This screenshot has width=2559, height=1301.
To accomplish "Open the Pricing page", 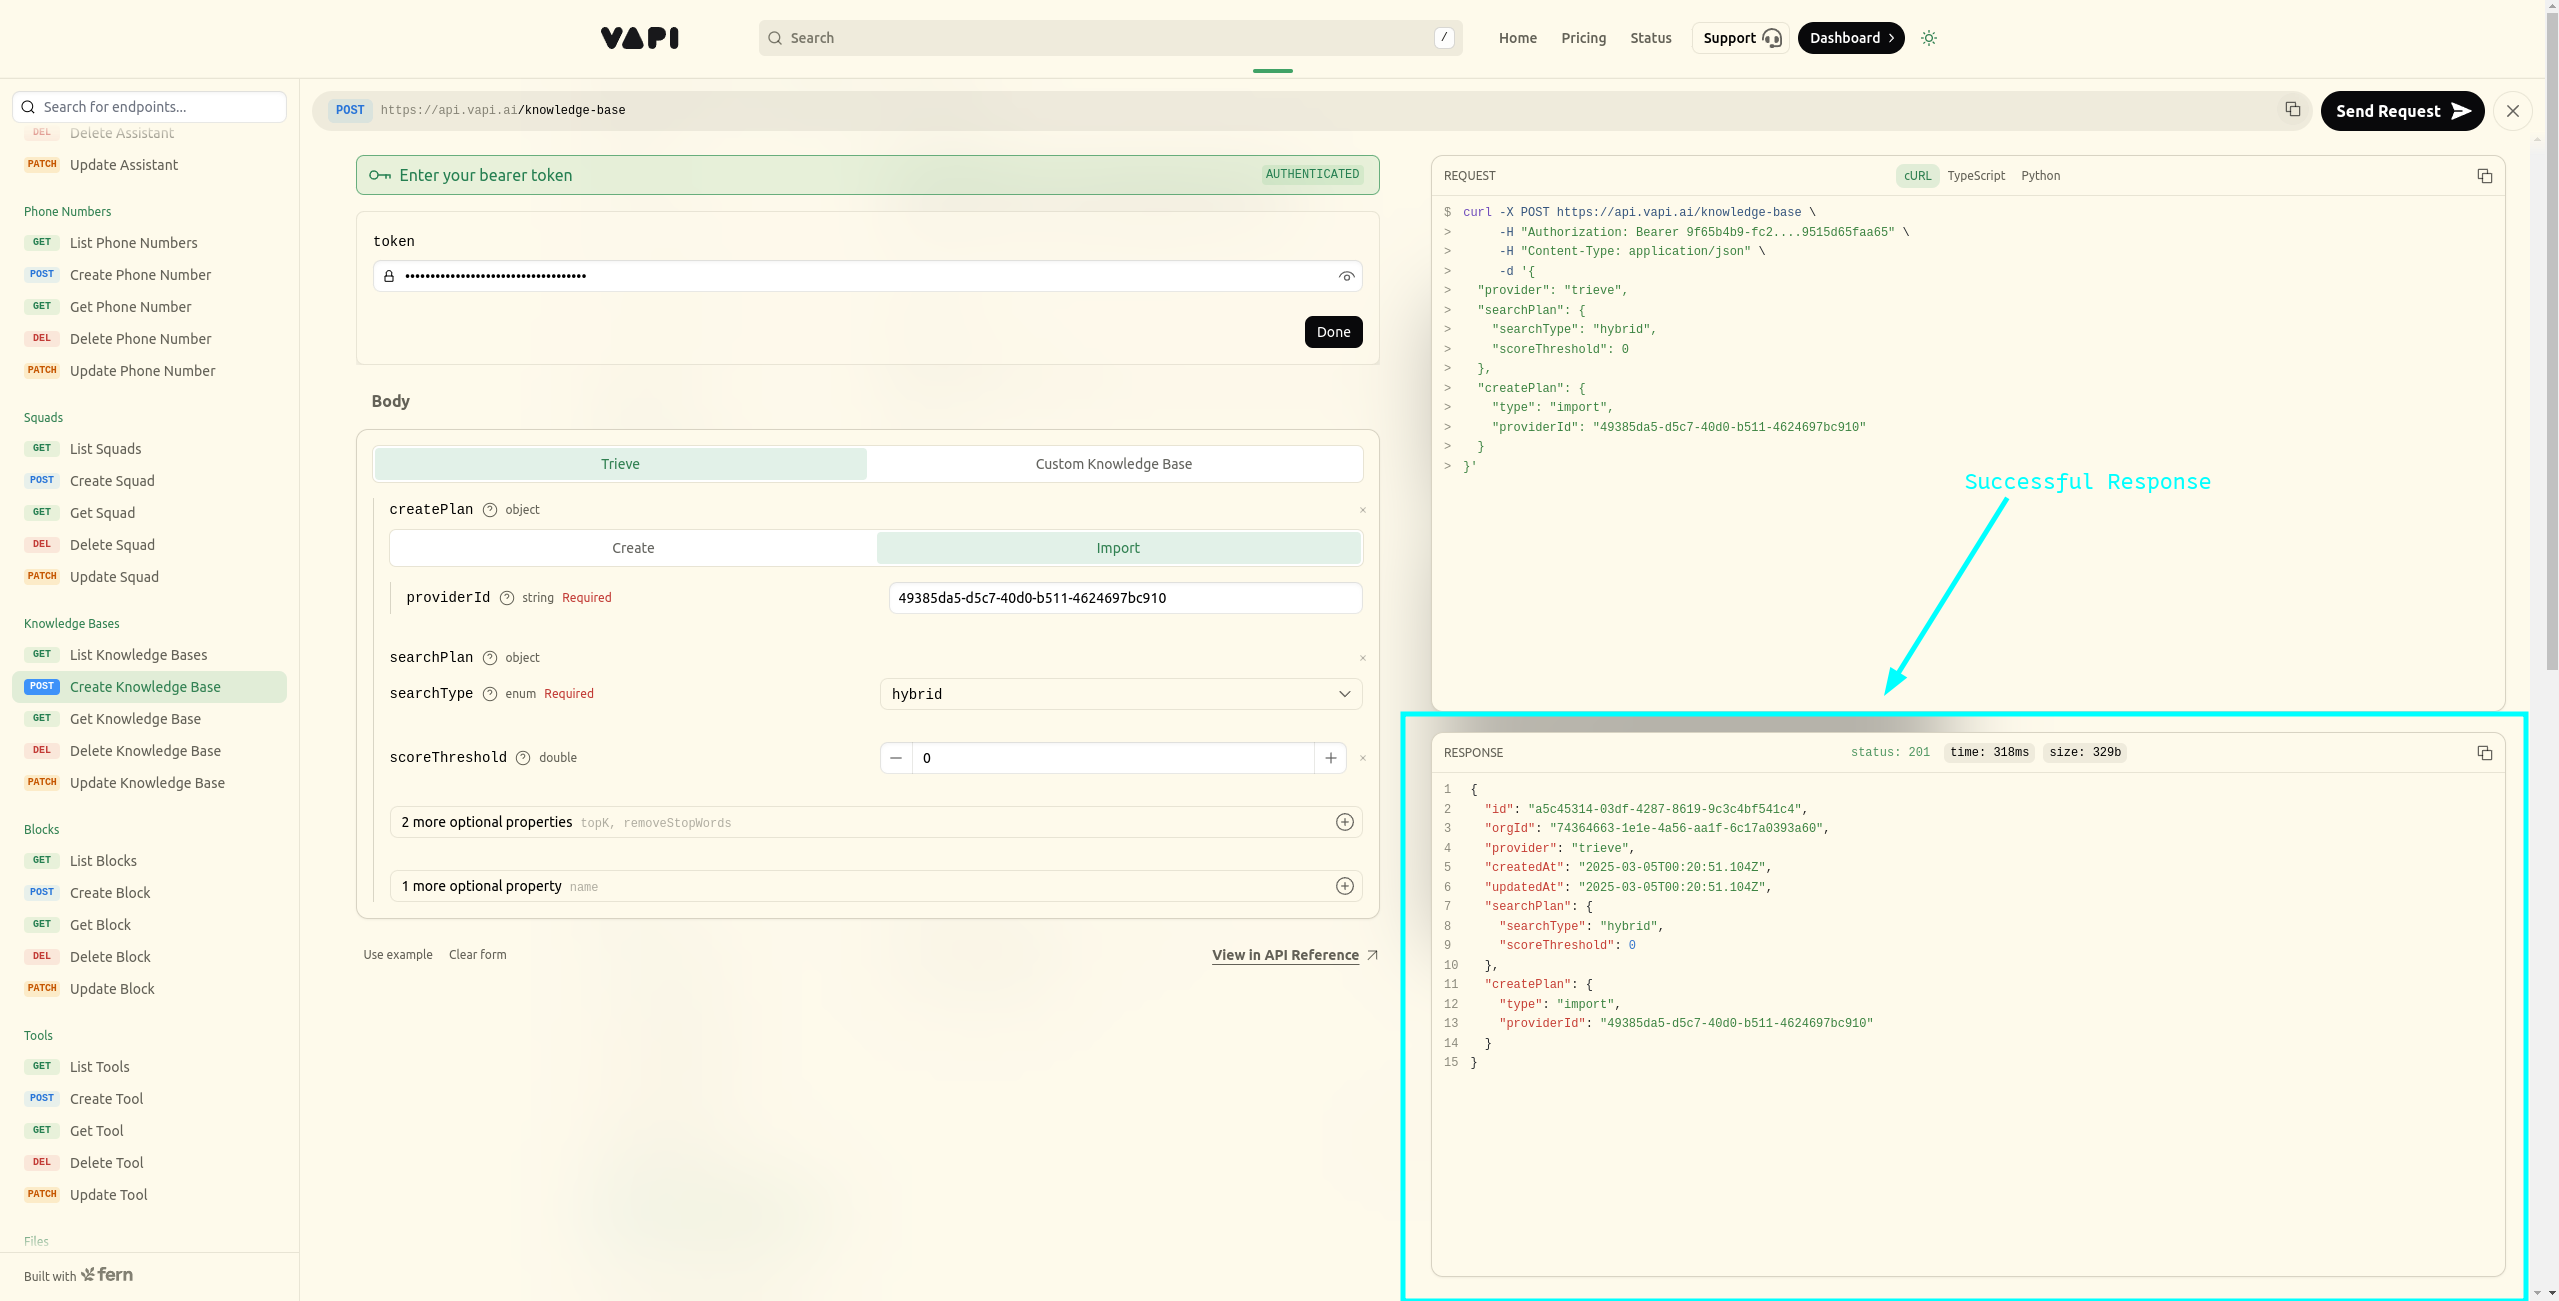I will point(1583,38).
